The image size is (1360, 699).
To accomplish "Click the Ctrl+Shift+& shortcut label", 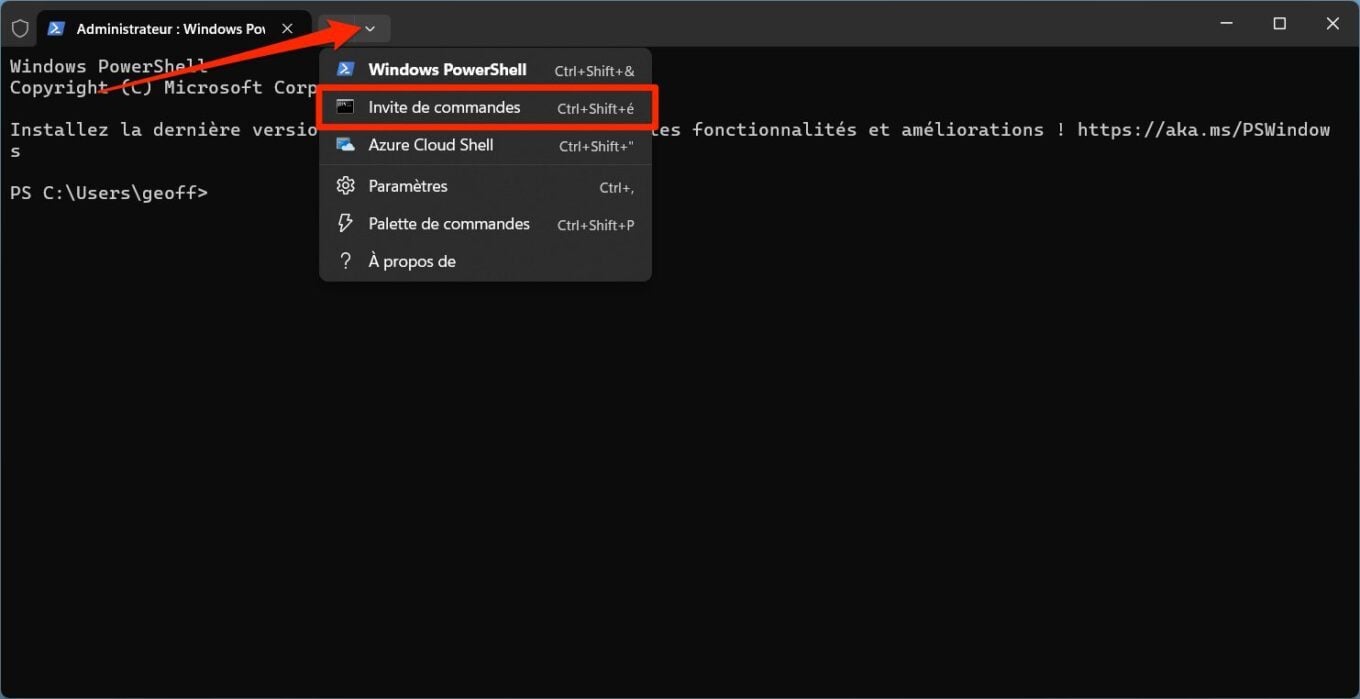I will tap(595, 71).
